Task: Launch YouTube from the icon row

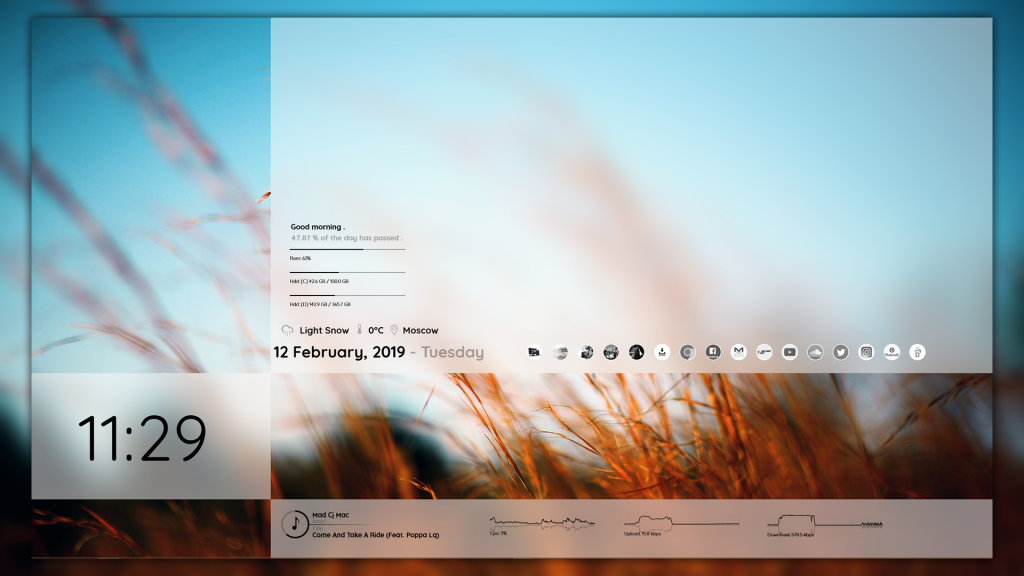Action: pos(790,352)
